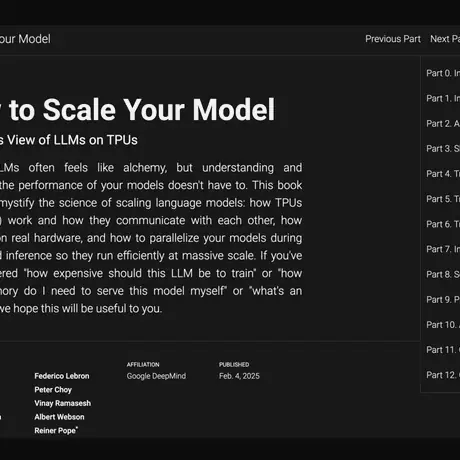Click author name Peter Choy
Viewport: 460px width, 460px height.
coord(53,390)
